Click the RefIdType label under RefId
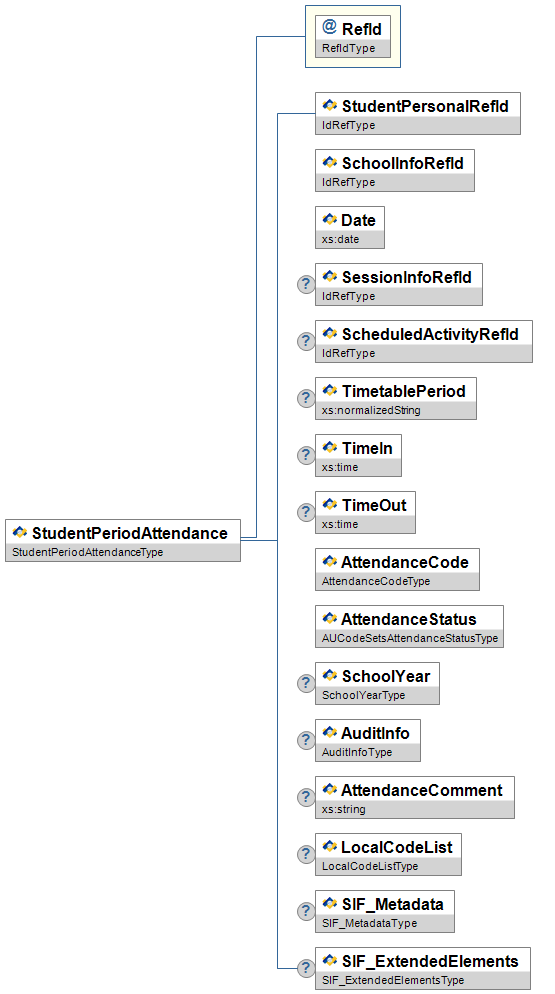The height and width of the screenshot is (994, 555). click(x=348, y=49)
